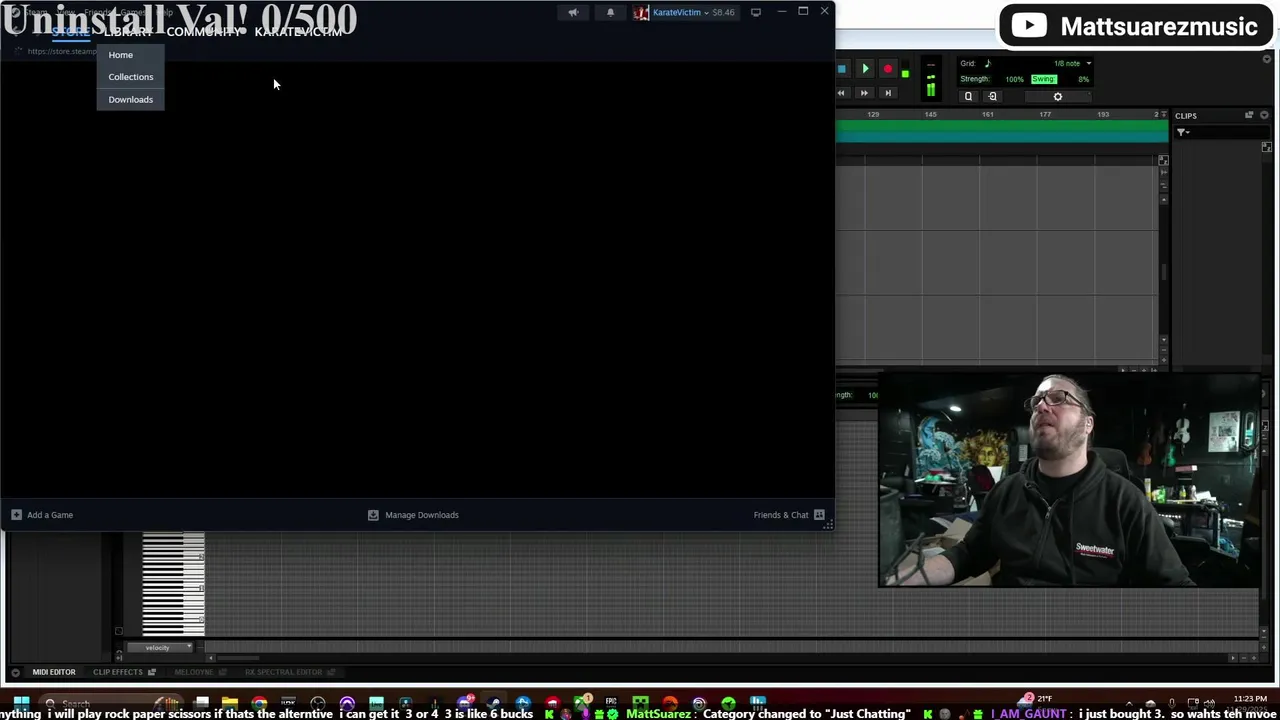Open the velocity lane dropdown
The width and height of the screenshot is (1280, 720).
coord(159,647)
